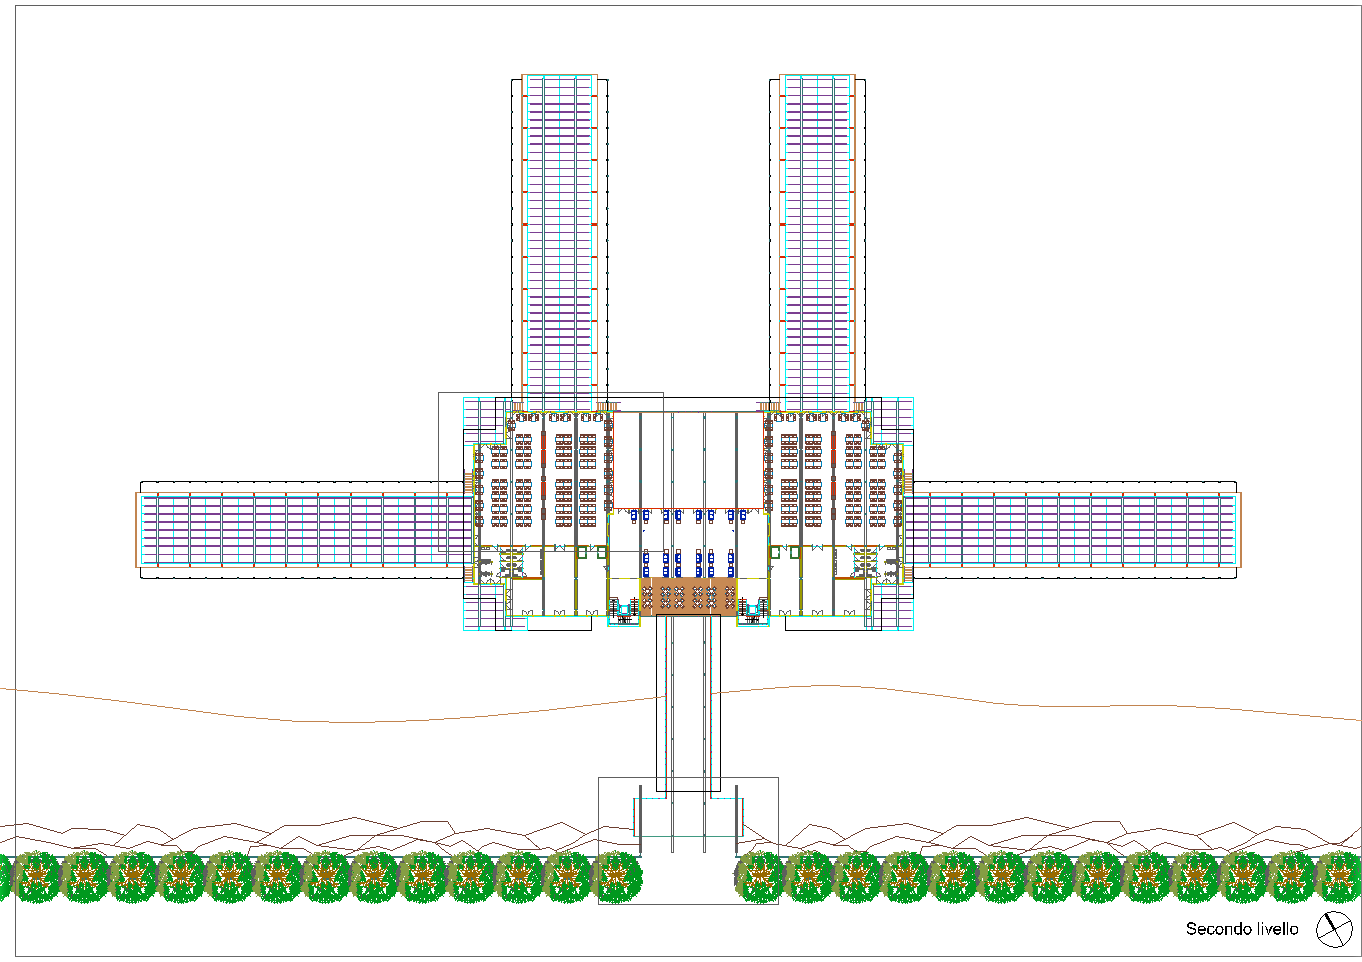The height and width of the screenshot is (962, 1362).
Task: Select the tree right of entrance gap
Action: 761,877
